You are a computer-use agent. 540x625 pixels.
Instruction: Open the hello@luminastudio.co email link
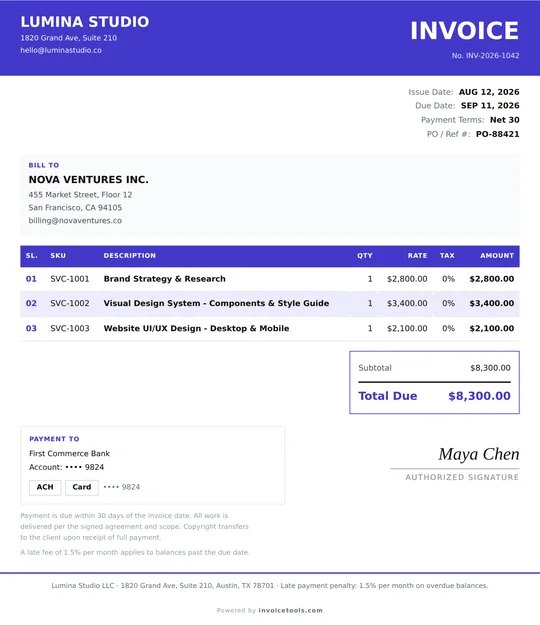point(61,50)
